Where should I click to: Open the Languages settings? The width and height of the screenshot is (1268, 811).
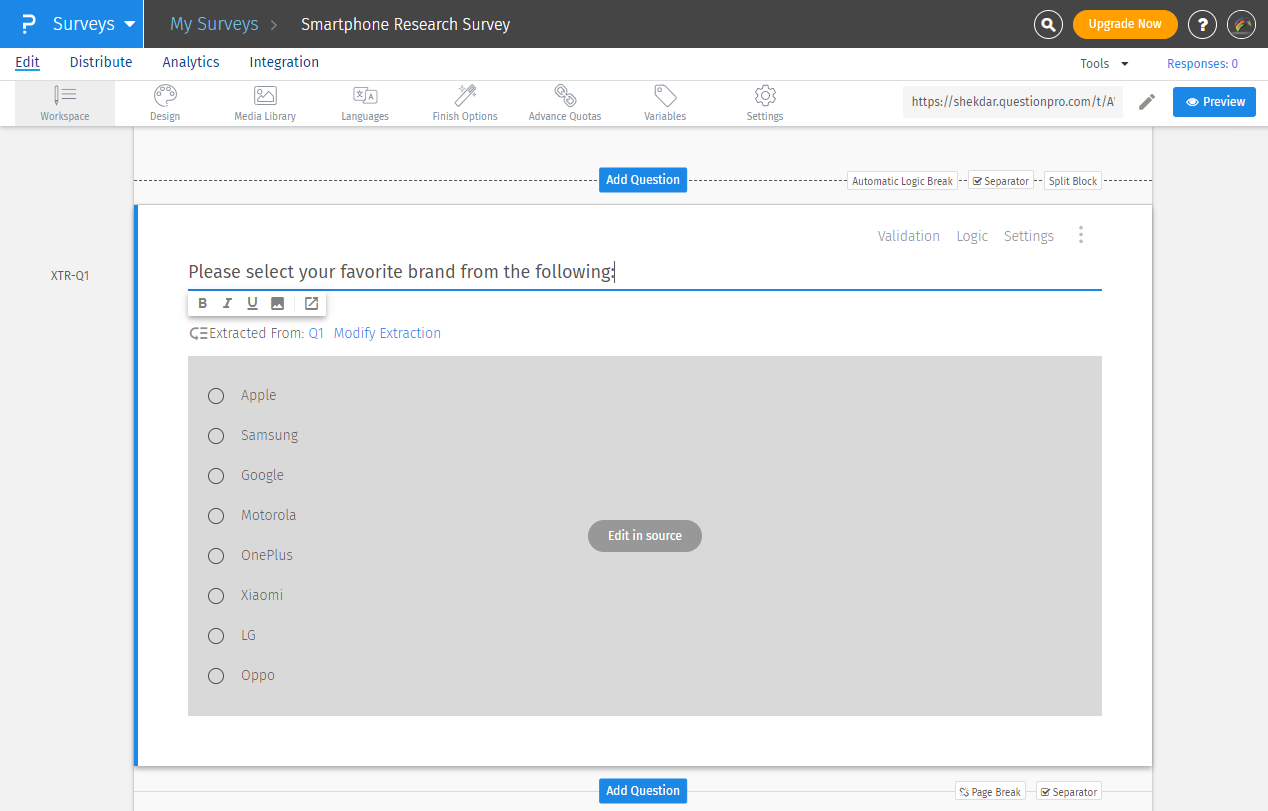pyautogui.click(x=364, y=102)
